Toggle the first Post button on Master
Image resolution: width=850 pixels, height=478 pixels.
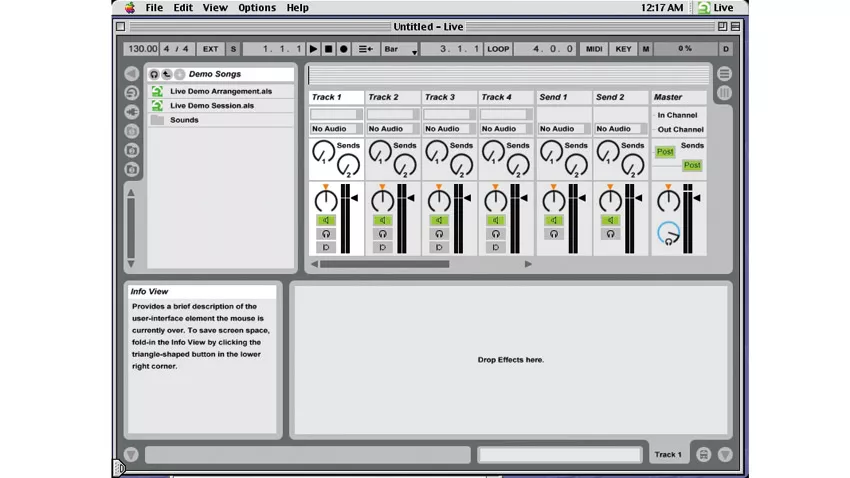665,152
